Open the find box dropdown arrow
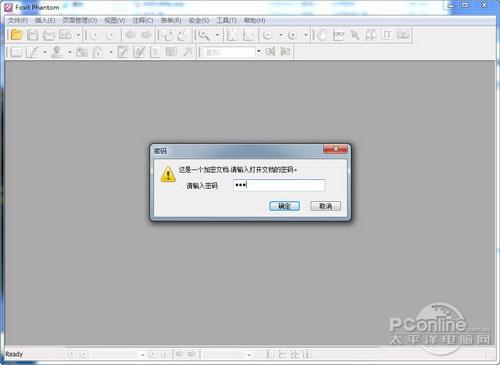This screenshot has height=365, width=500. click(x=258, y=52)
